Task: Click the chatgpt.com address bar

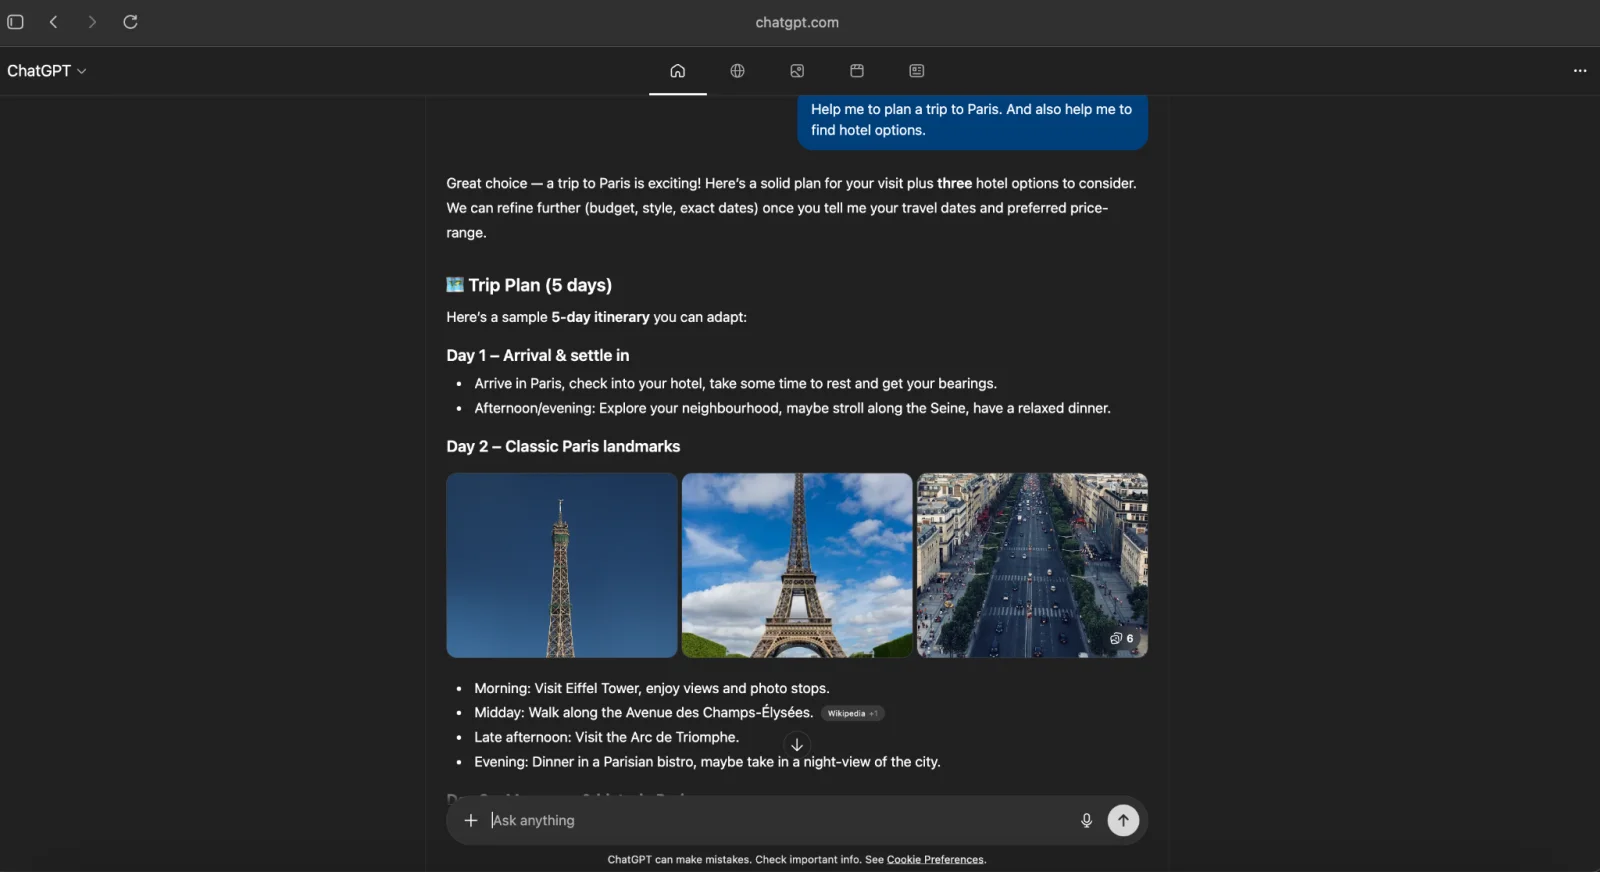Action: coord(797,22)
